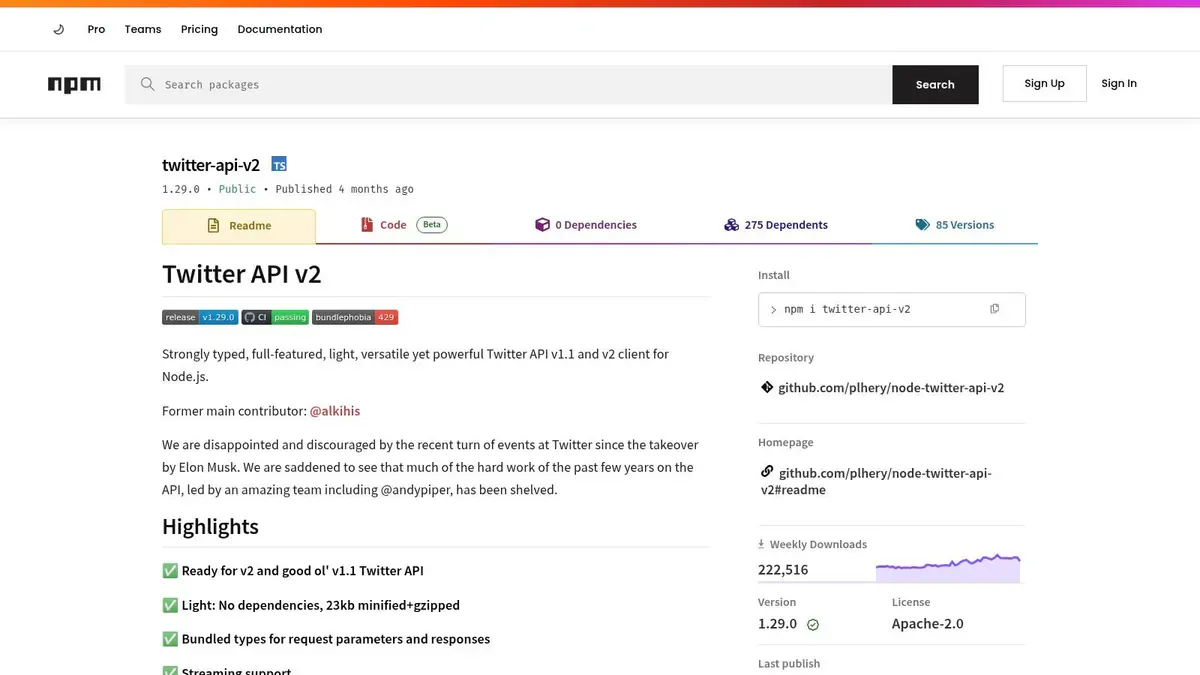1200x675 pixels.
Task: Open the Teams menu item
Action: [x=143, y=30]
